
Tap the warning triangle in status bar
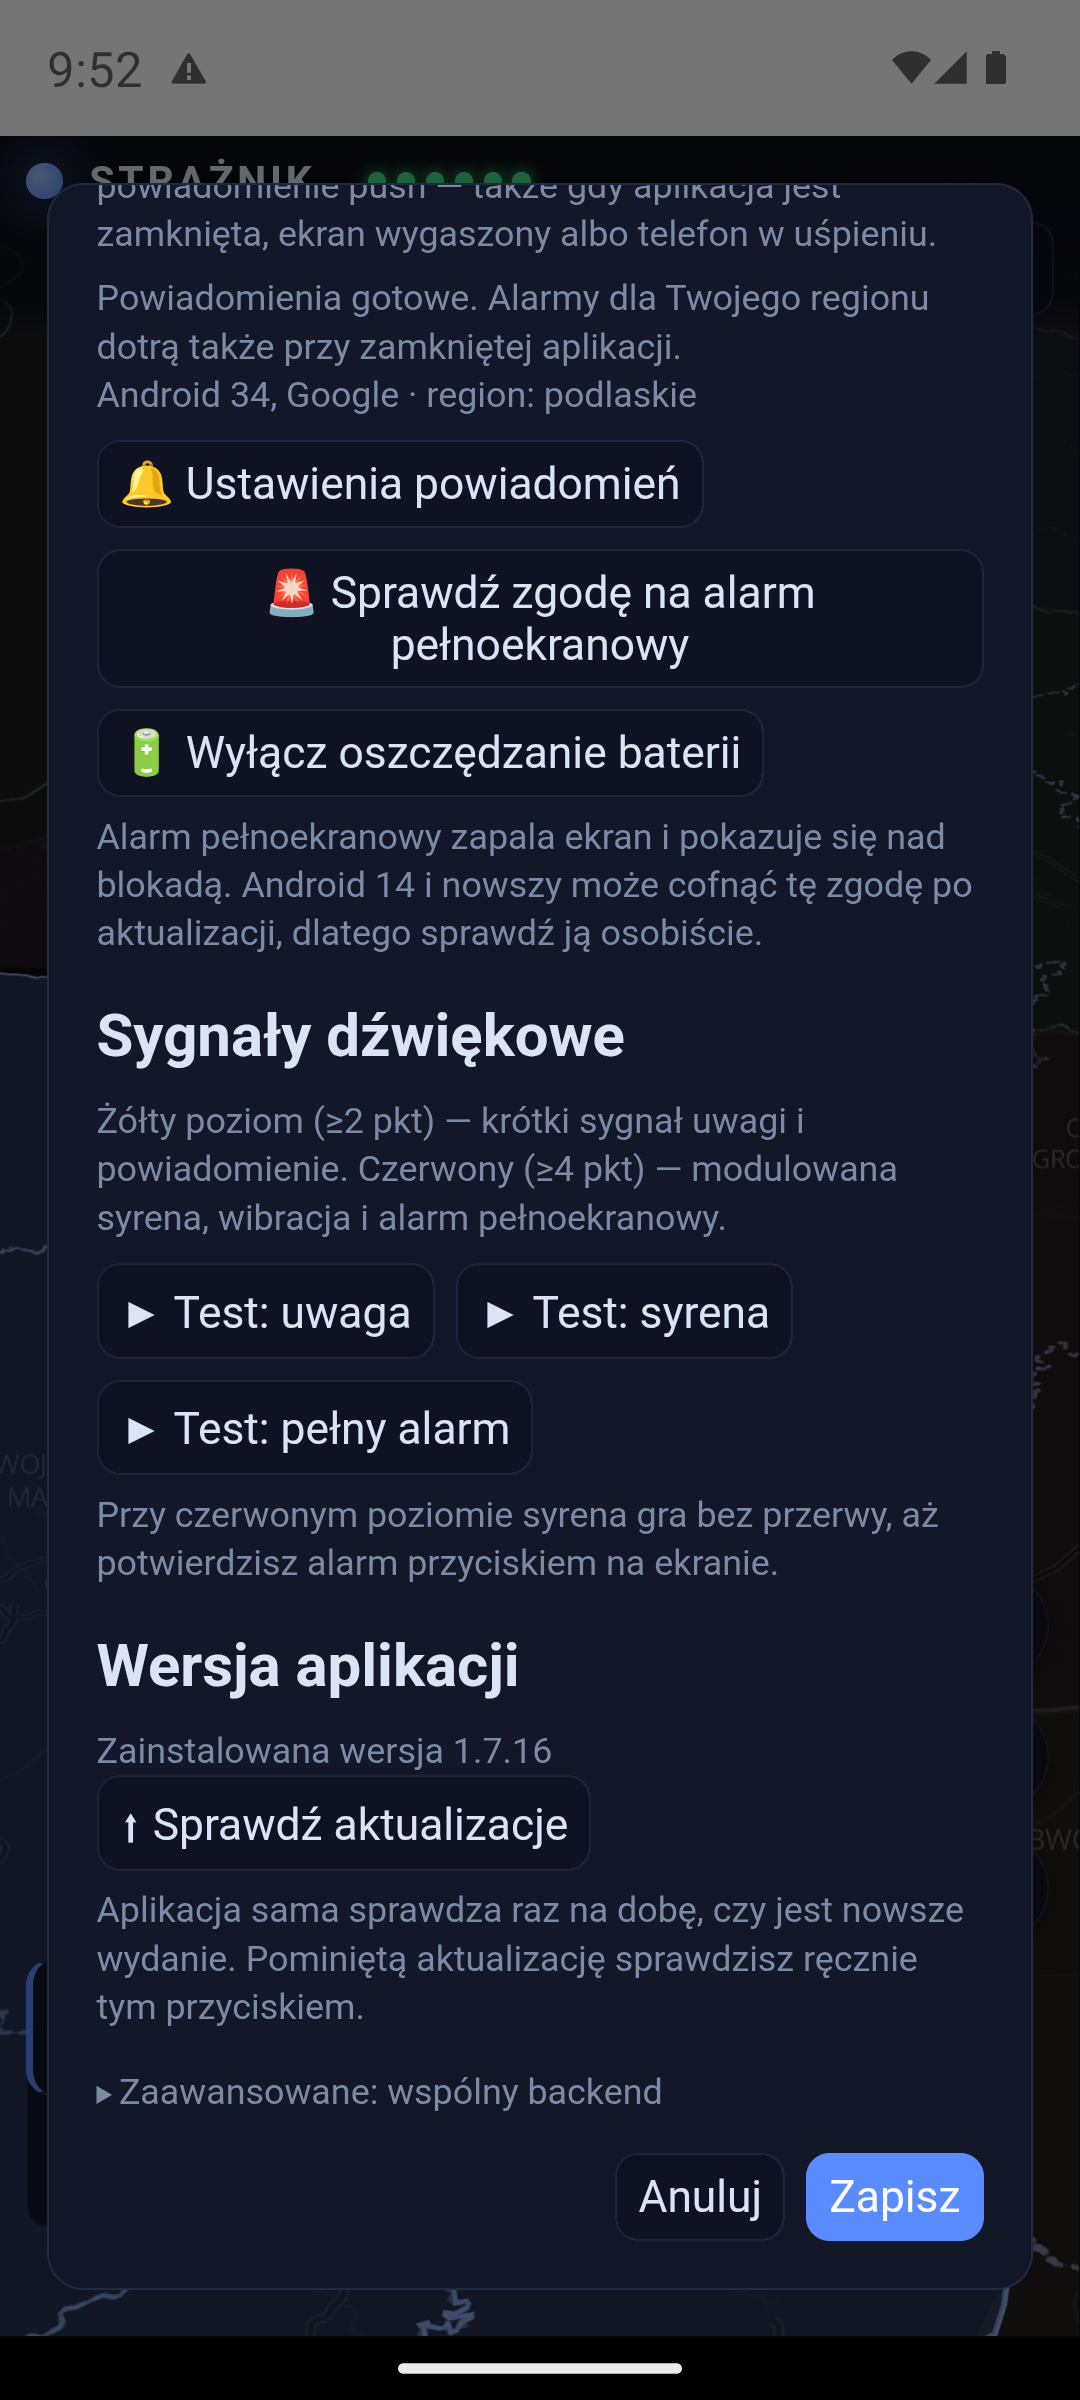189,70
